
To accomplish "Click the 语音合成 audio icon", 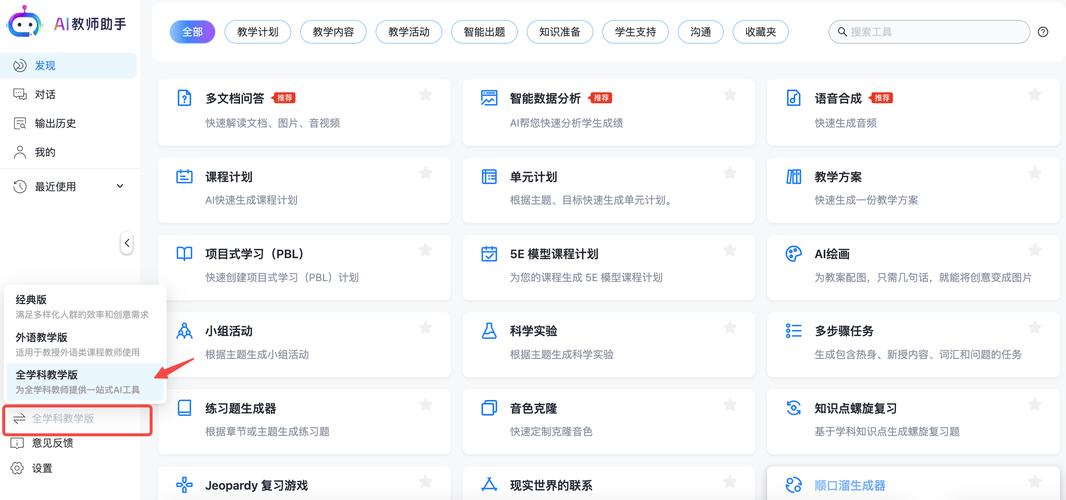I will (x=793, y=98).
